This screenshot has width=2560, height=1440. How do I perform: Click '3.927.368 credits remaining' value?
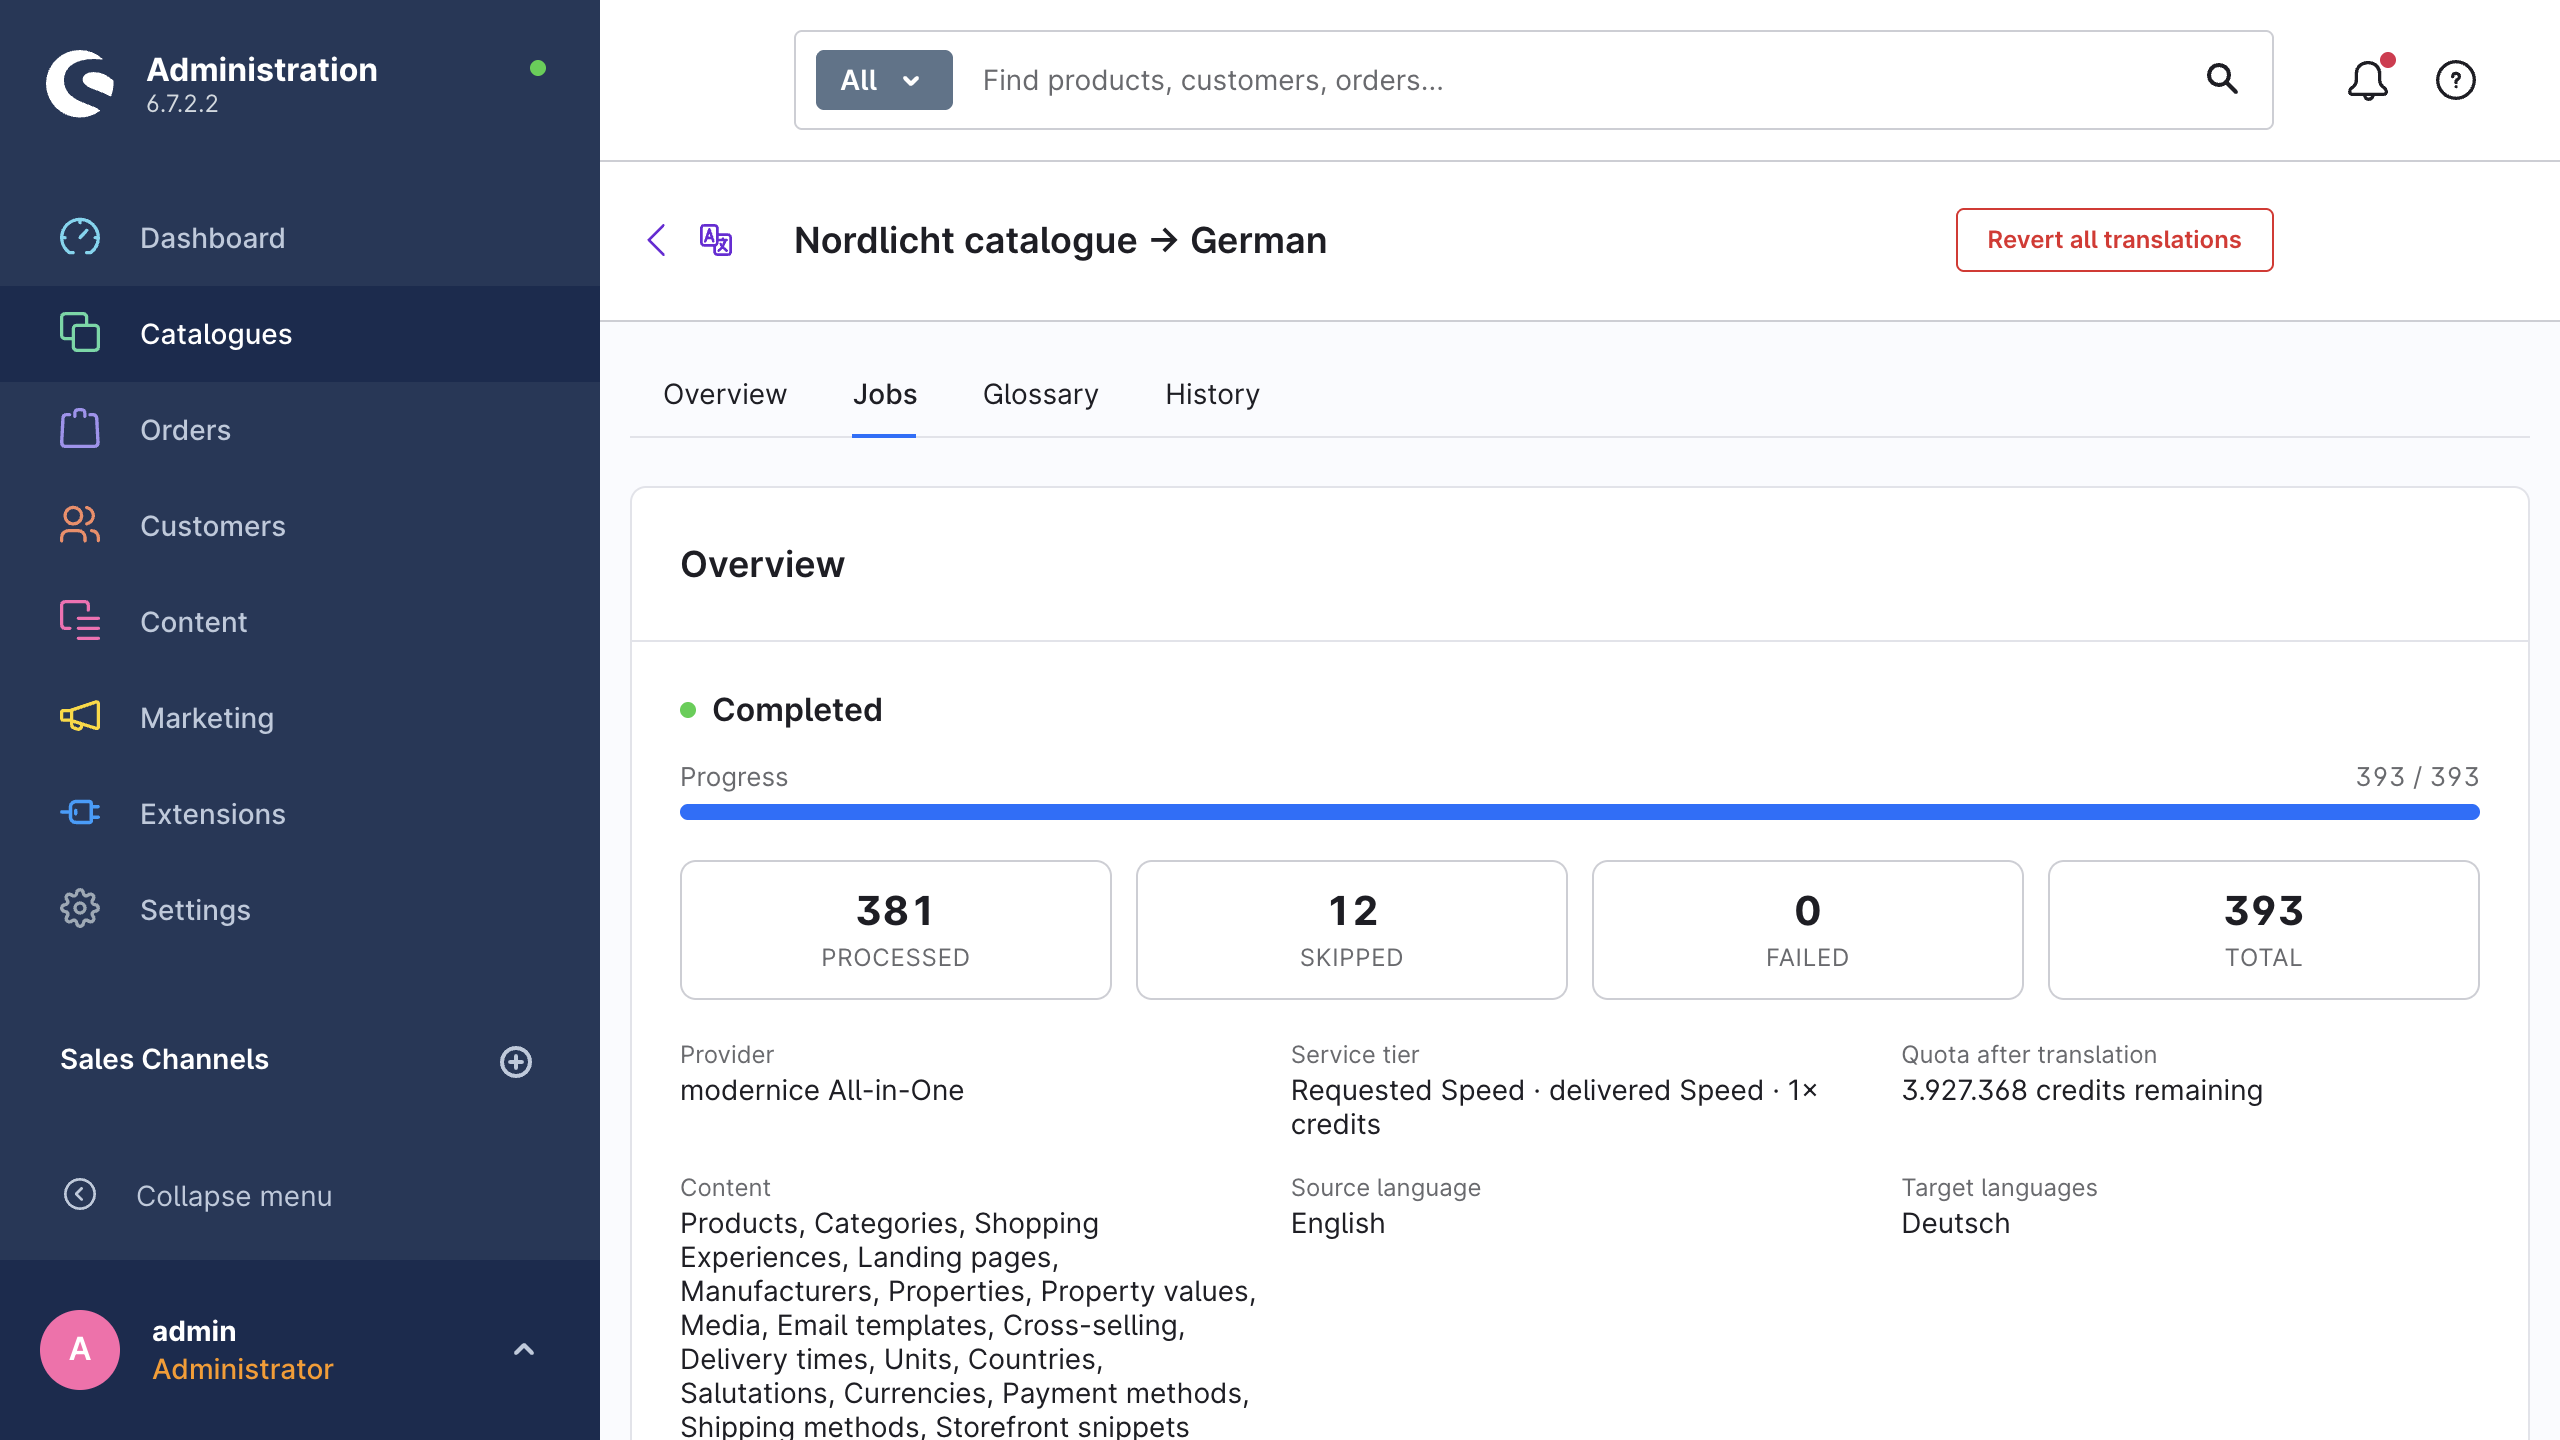point(2082,1090)
